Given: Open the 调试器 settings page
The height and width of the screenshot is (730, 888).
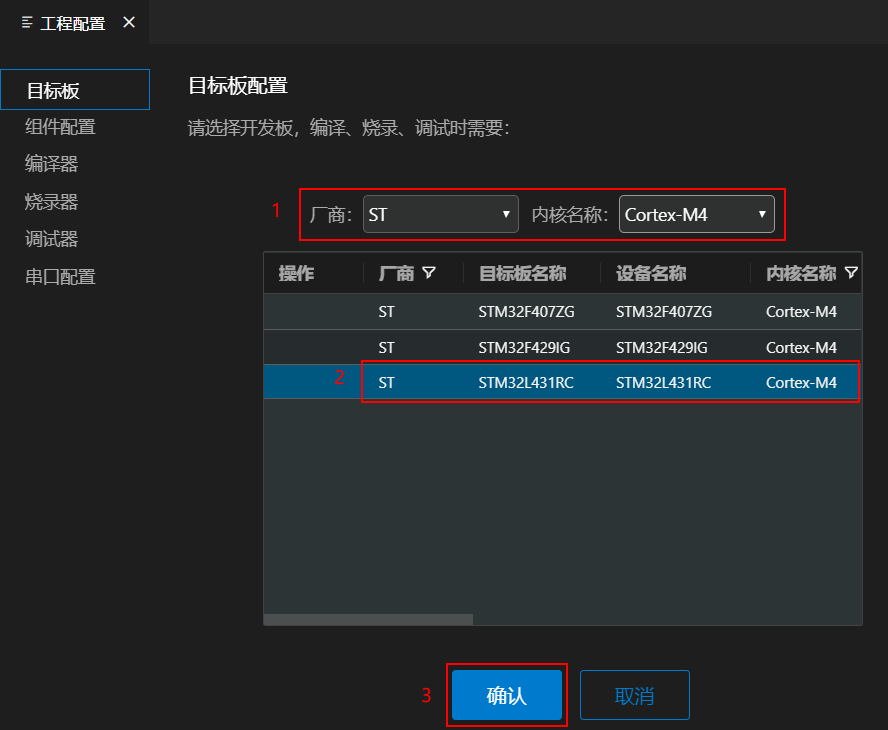Looking at the screenshot, I should point(51,239).
